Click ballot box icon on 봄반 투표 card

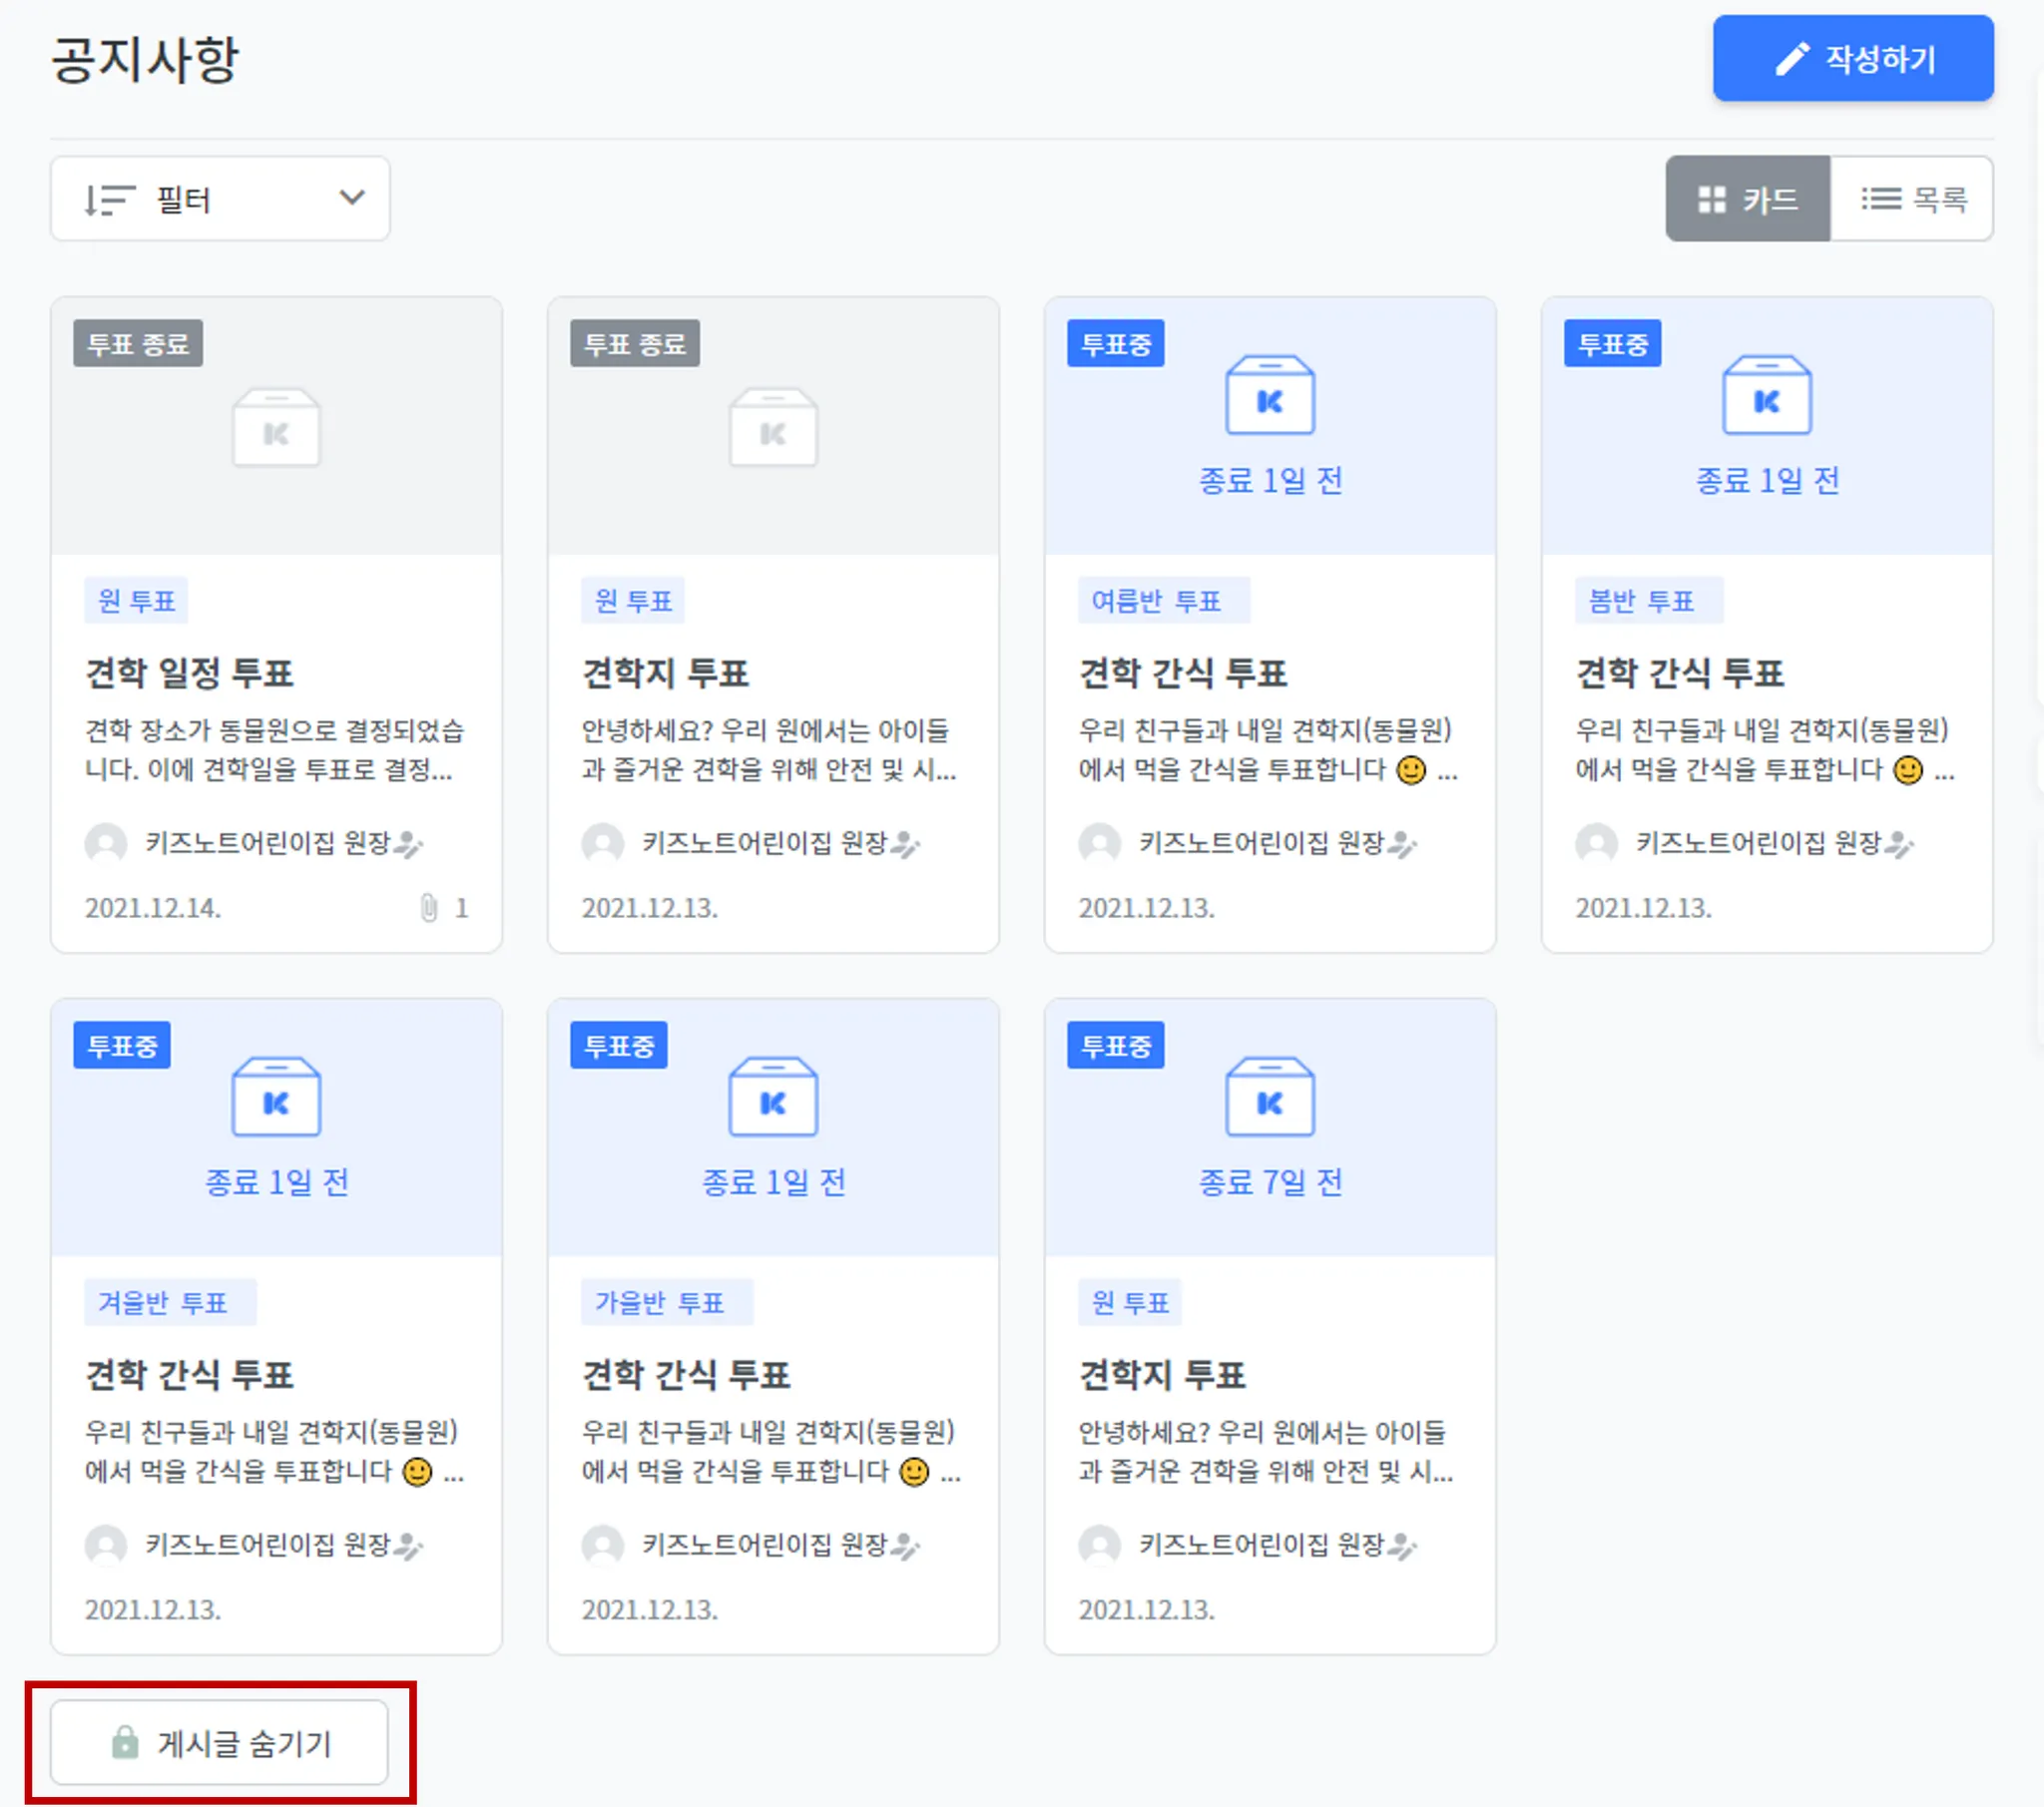coord(1766,396)
